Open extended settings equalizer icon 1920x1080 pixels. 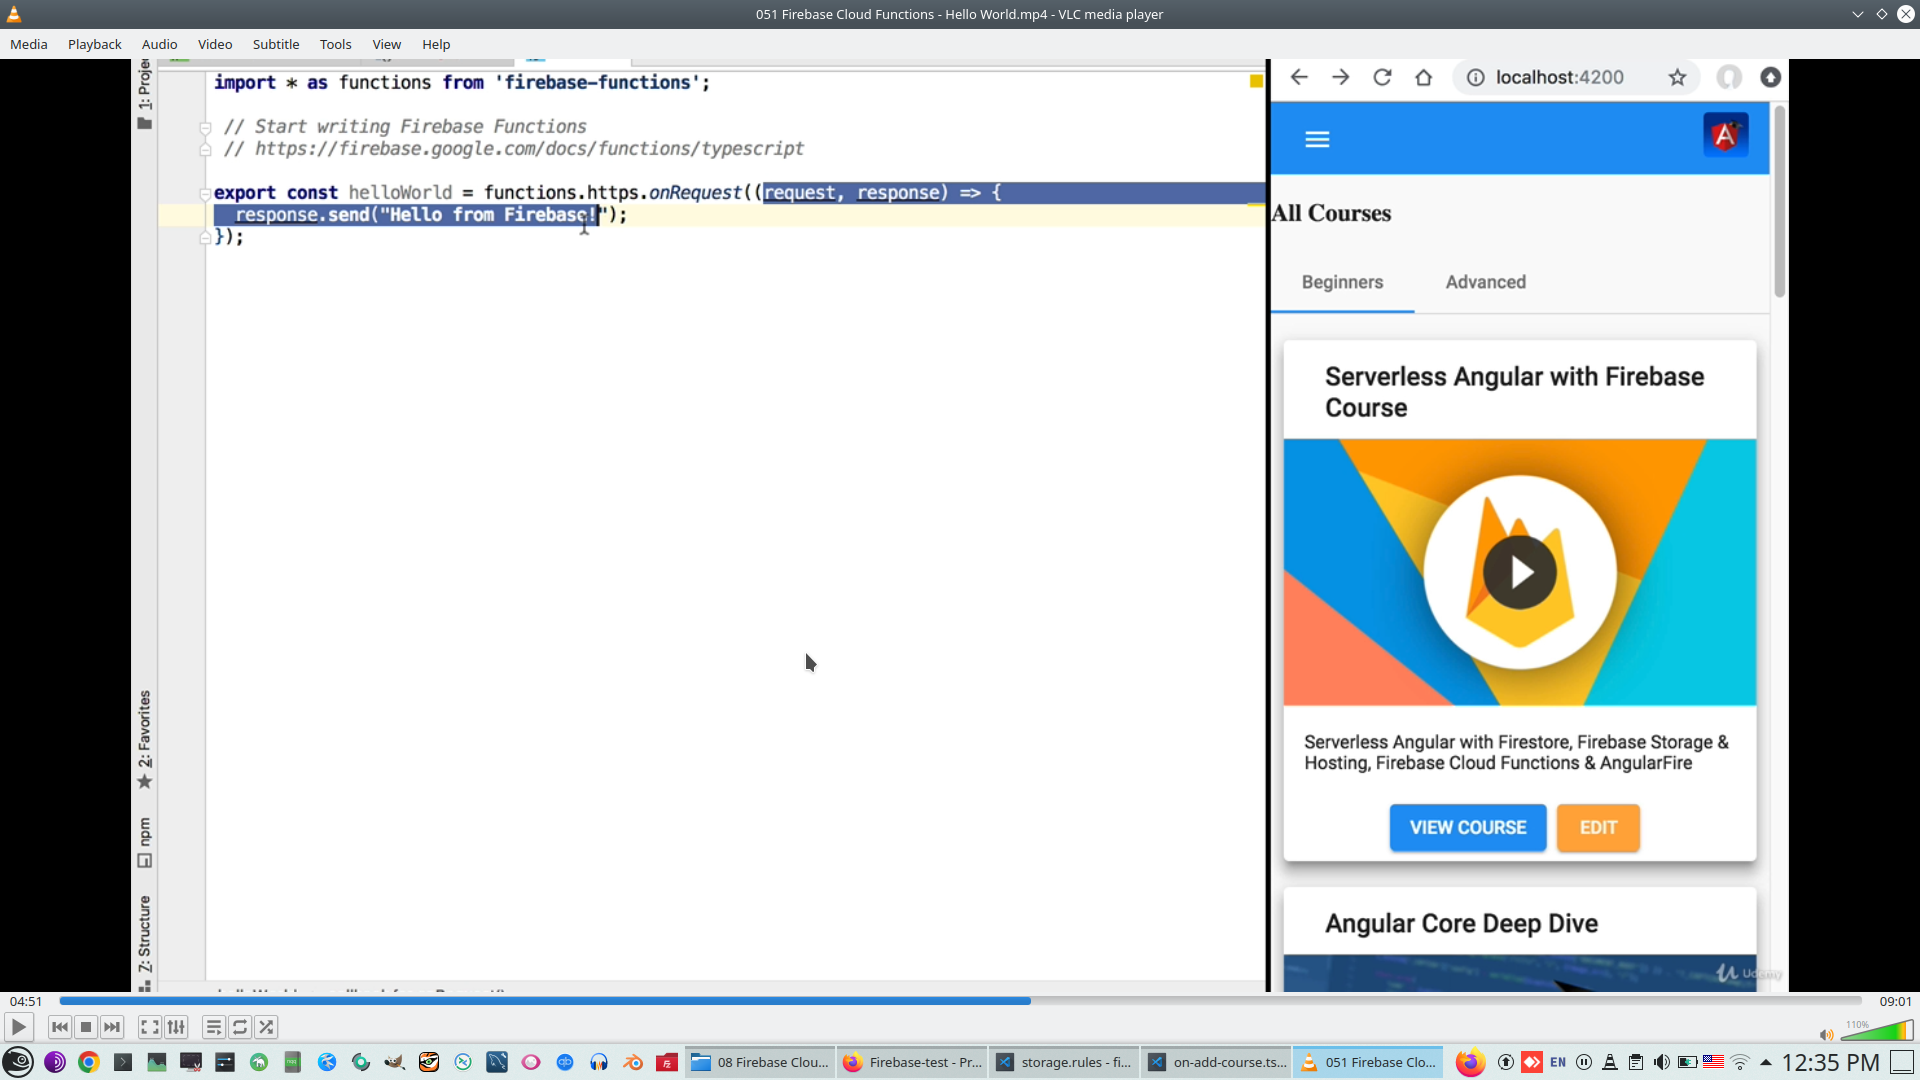click(176, 1027)
